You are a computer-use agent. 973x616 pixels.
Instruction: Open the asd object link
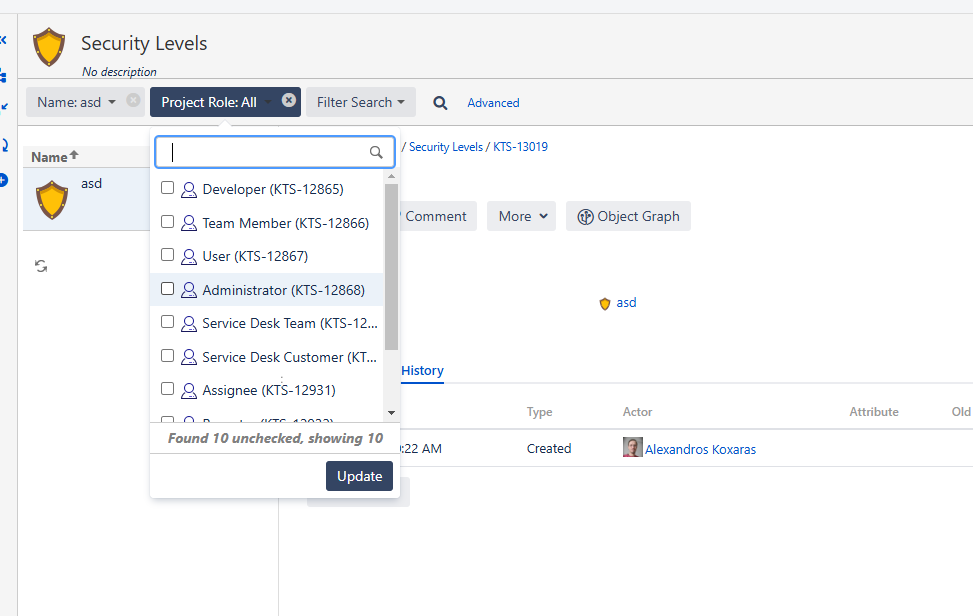pos(626,303)
